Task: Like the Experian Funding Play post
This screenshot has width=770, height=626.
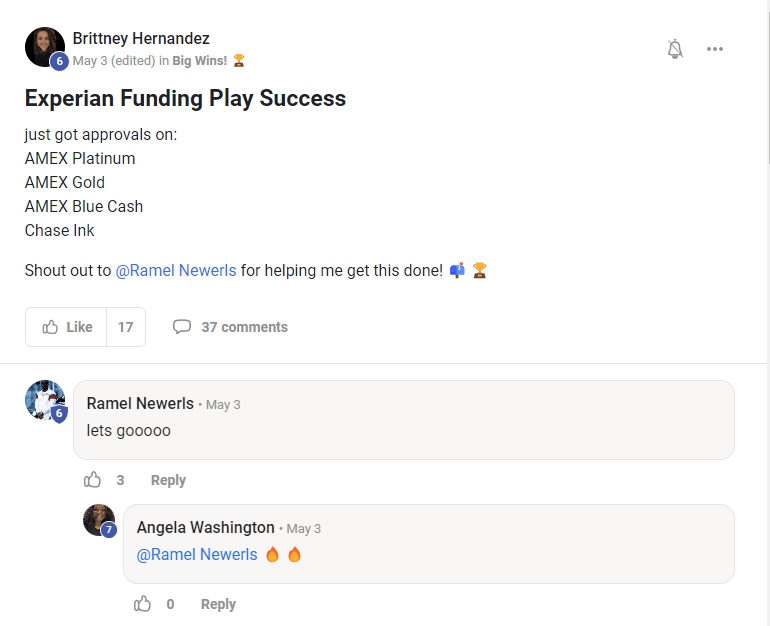Action: 67,327
